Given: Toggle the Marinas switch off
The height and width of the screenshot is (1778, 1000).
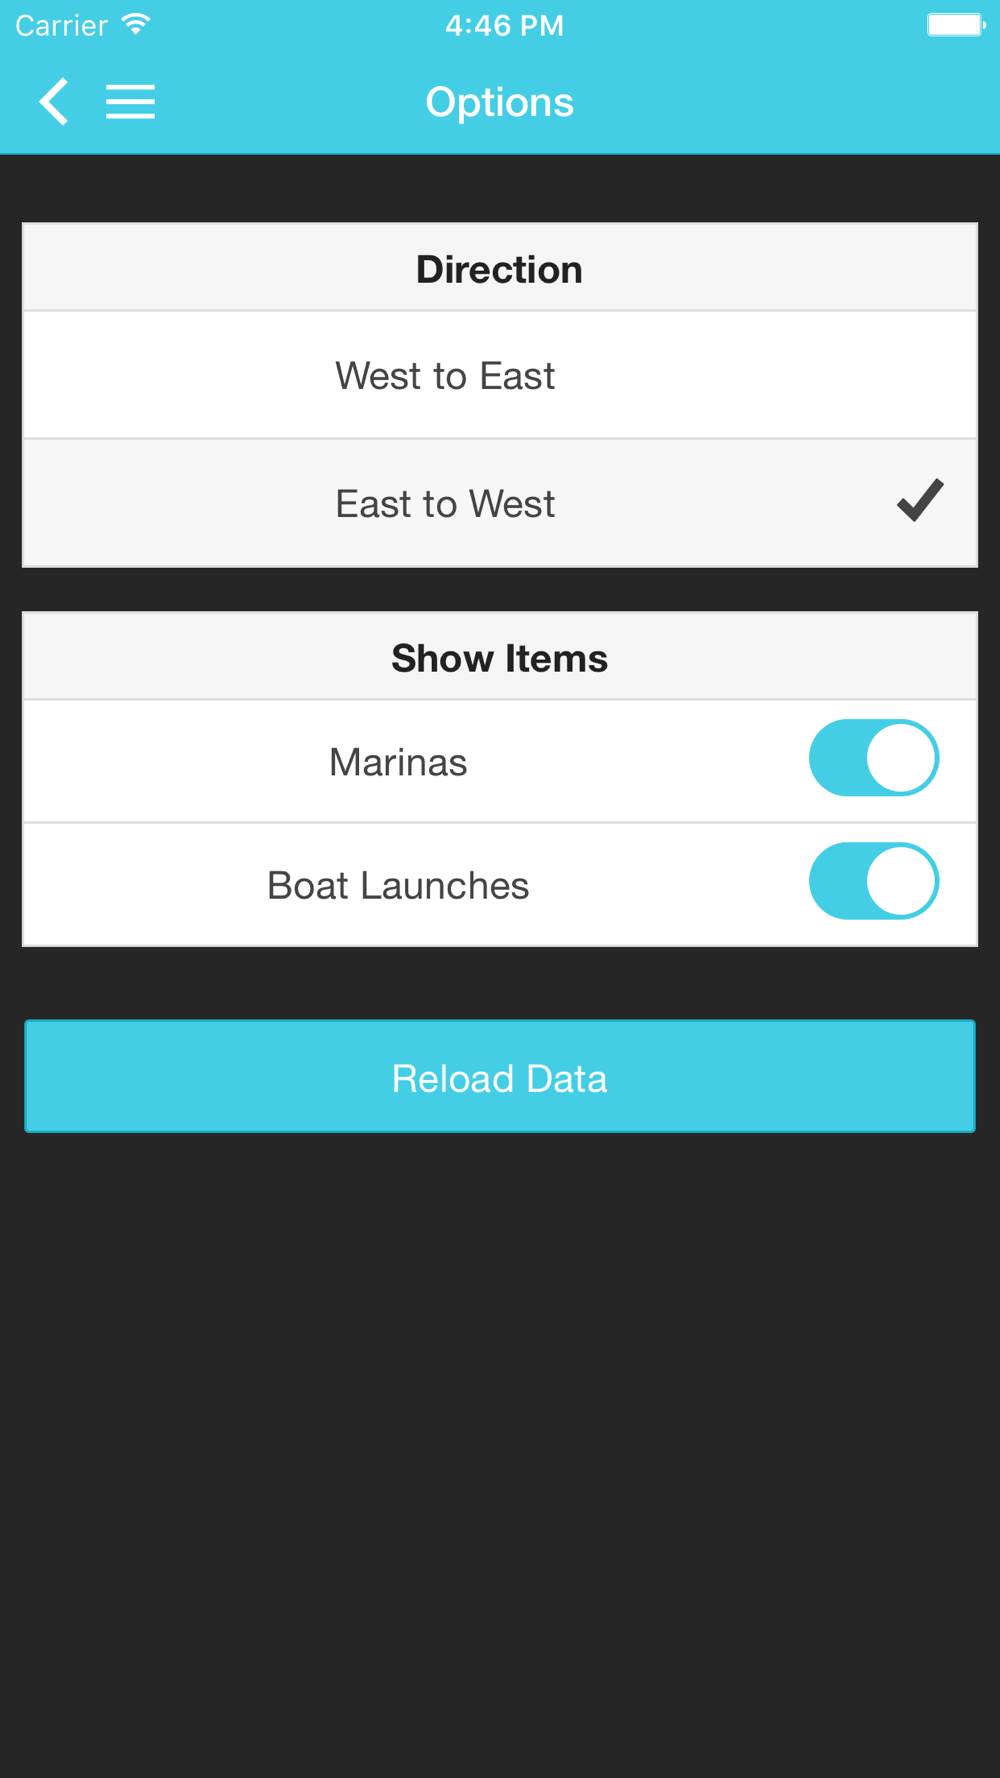Looking at the screenshot, I should point(874,758).
